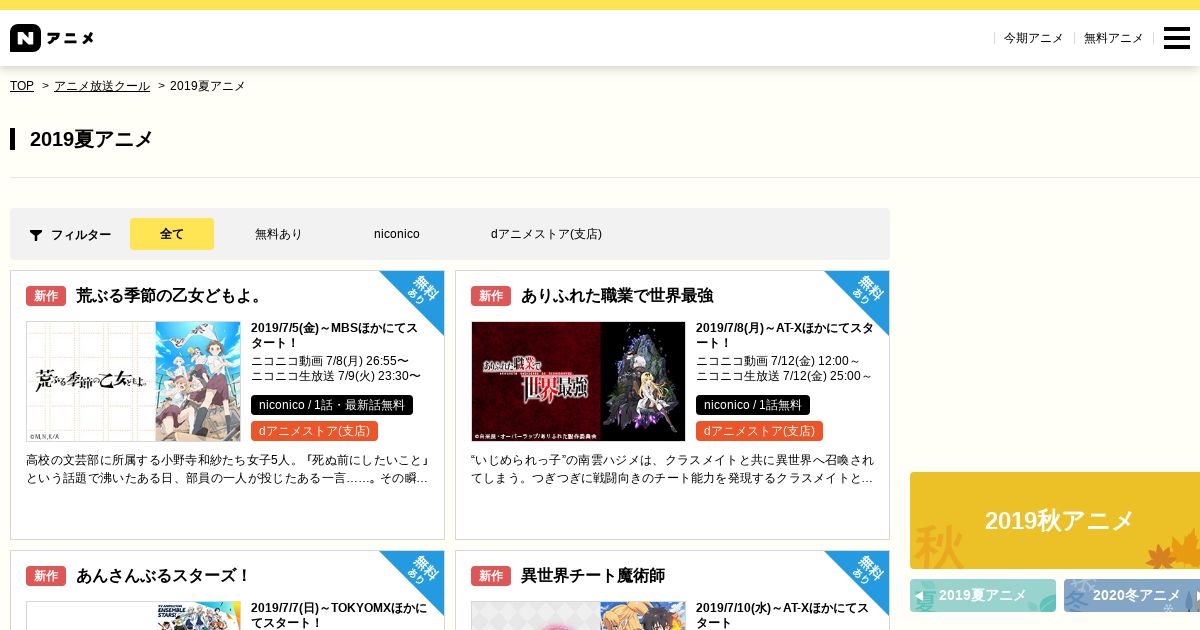Viewport: 1200px width, 630px height.
Task: Click dアニメストア(支店) under ありふれた職業で世界最強
Action: 759,431
